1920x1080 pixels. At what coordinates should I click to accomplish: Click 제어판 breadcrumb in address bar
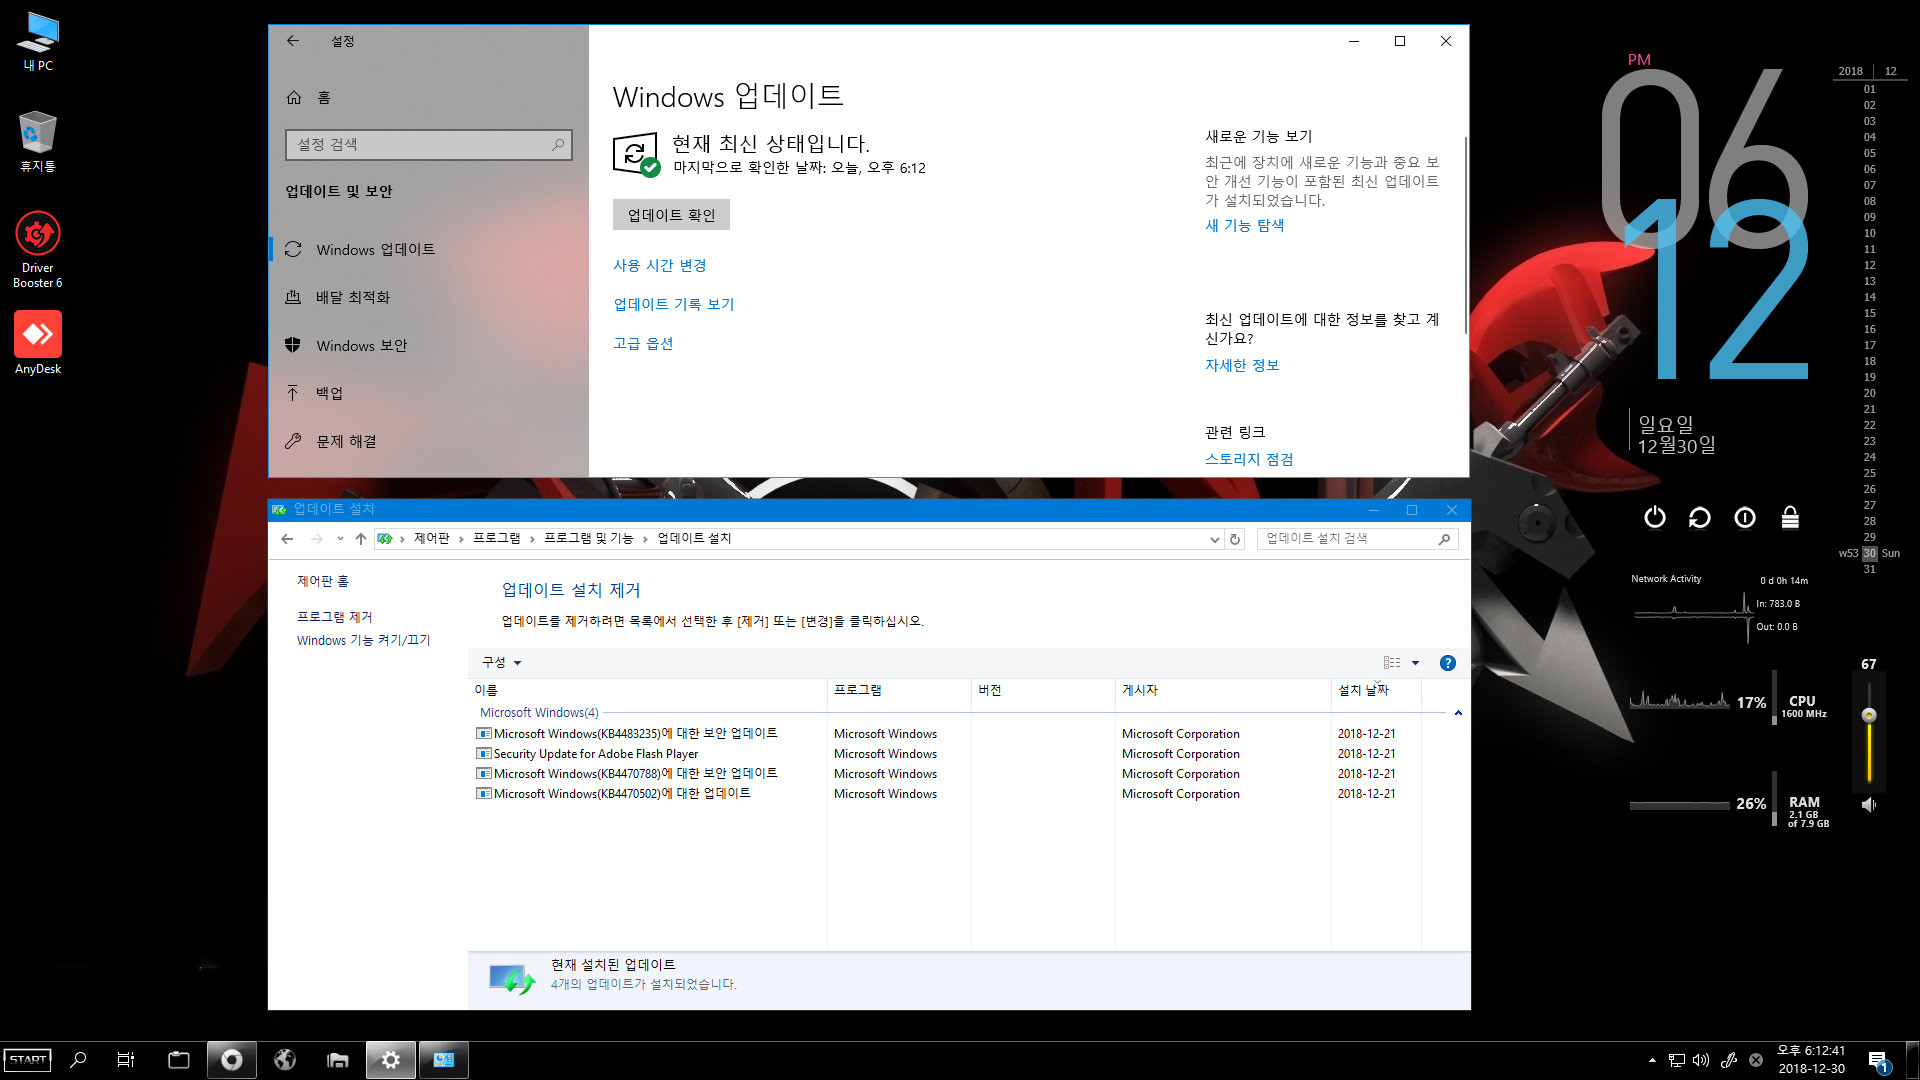[432, 538]
